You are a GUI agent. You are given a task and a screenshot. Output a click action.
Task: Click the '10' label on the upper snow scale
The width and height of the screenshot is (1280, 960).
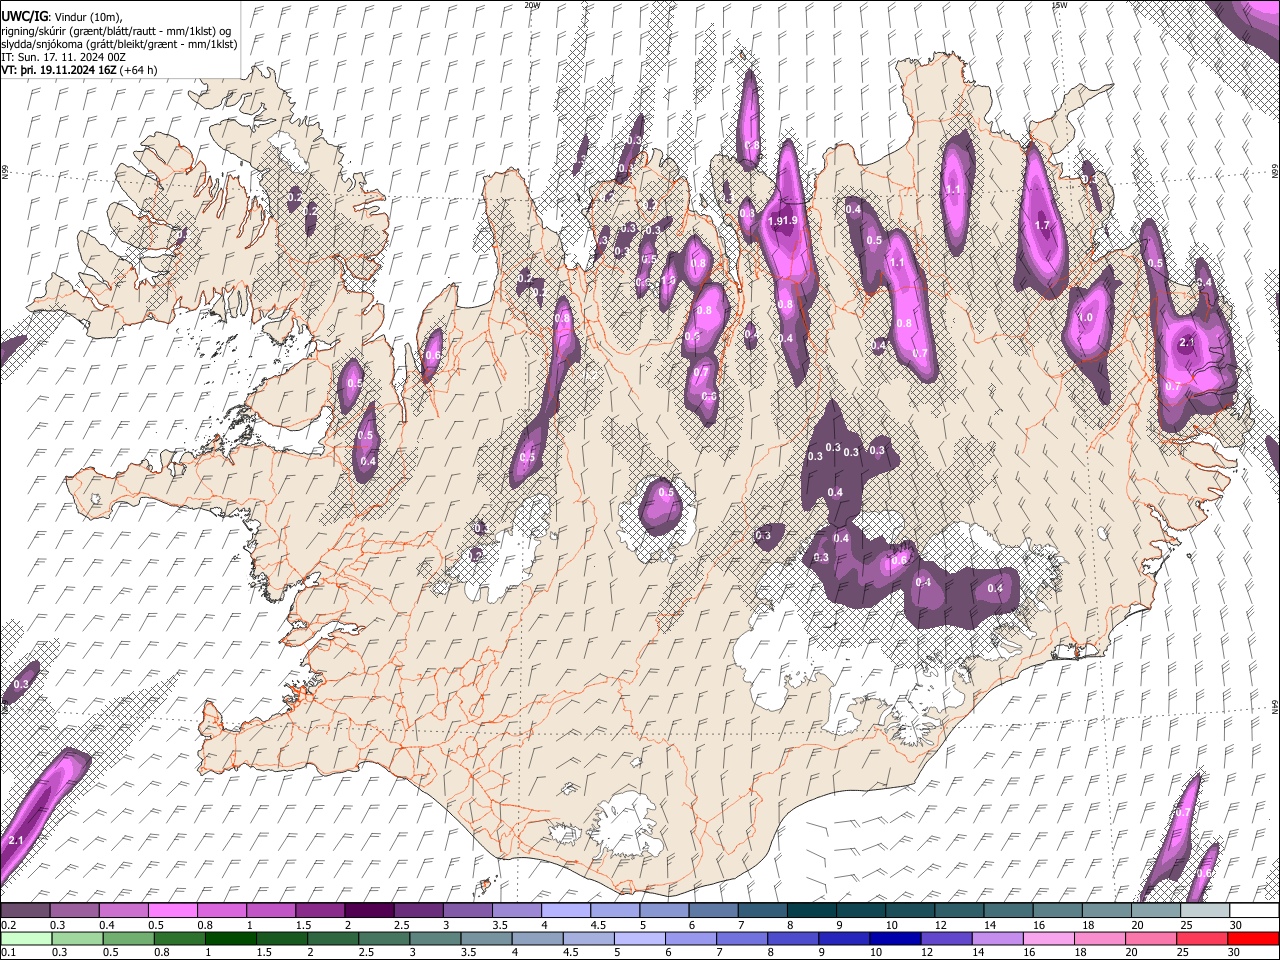[x=891, y=925]
